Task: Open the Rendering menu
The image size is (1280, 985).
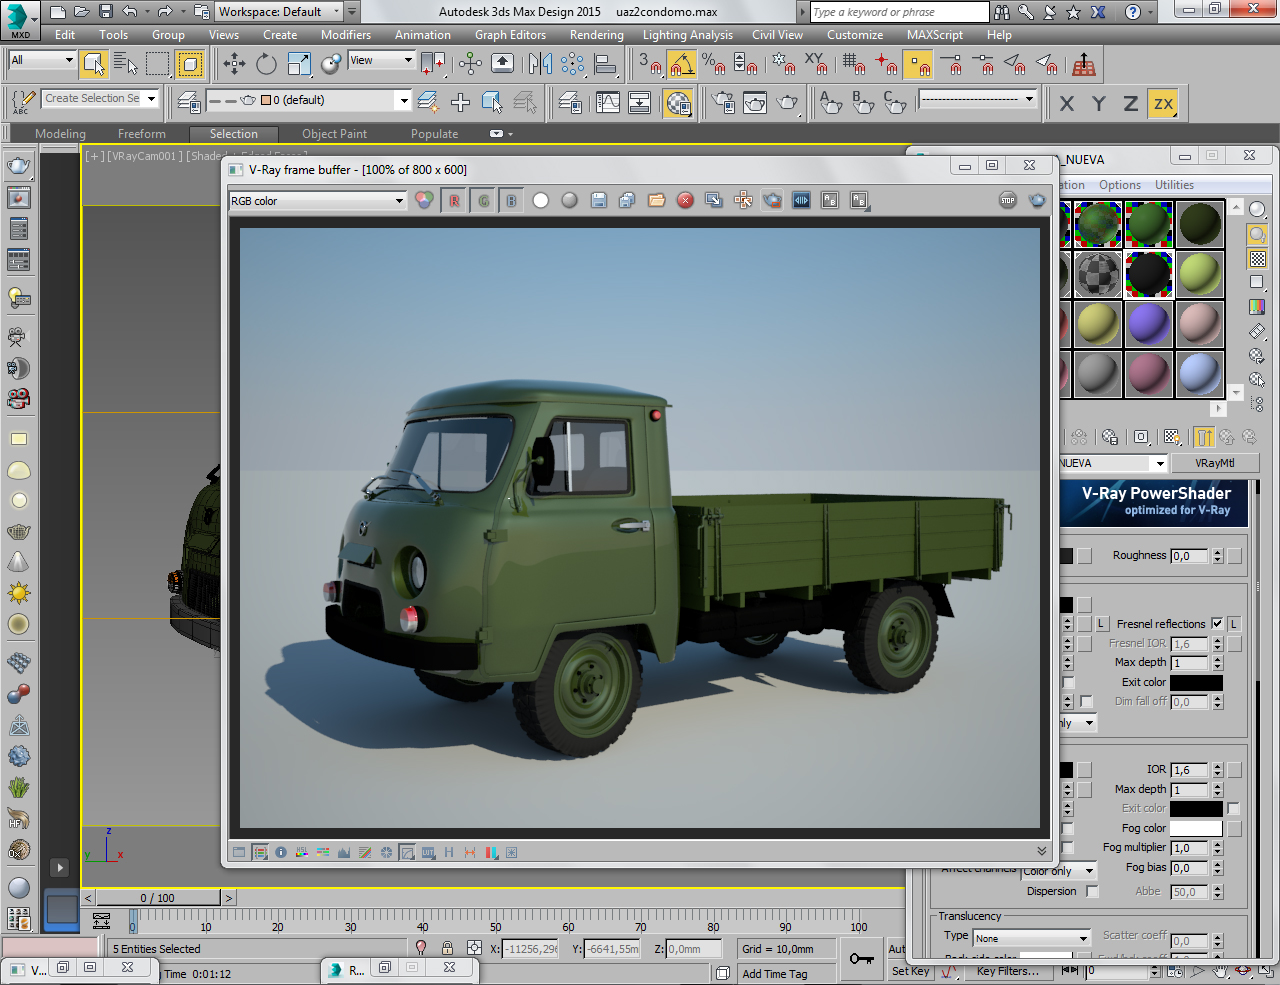Action: point(596,35)
